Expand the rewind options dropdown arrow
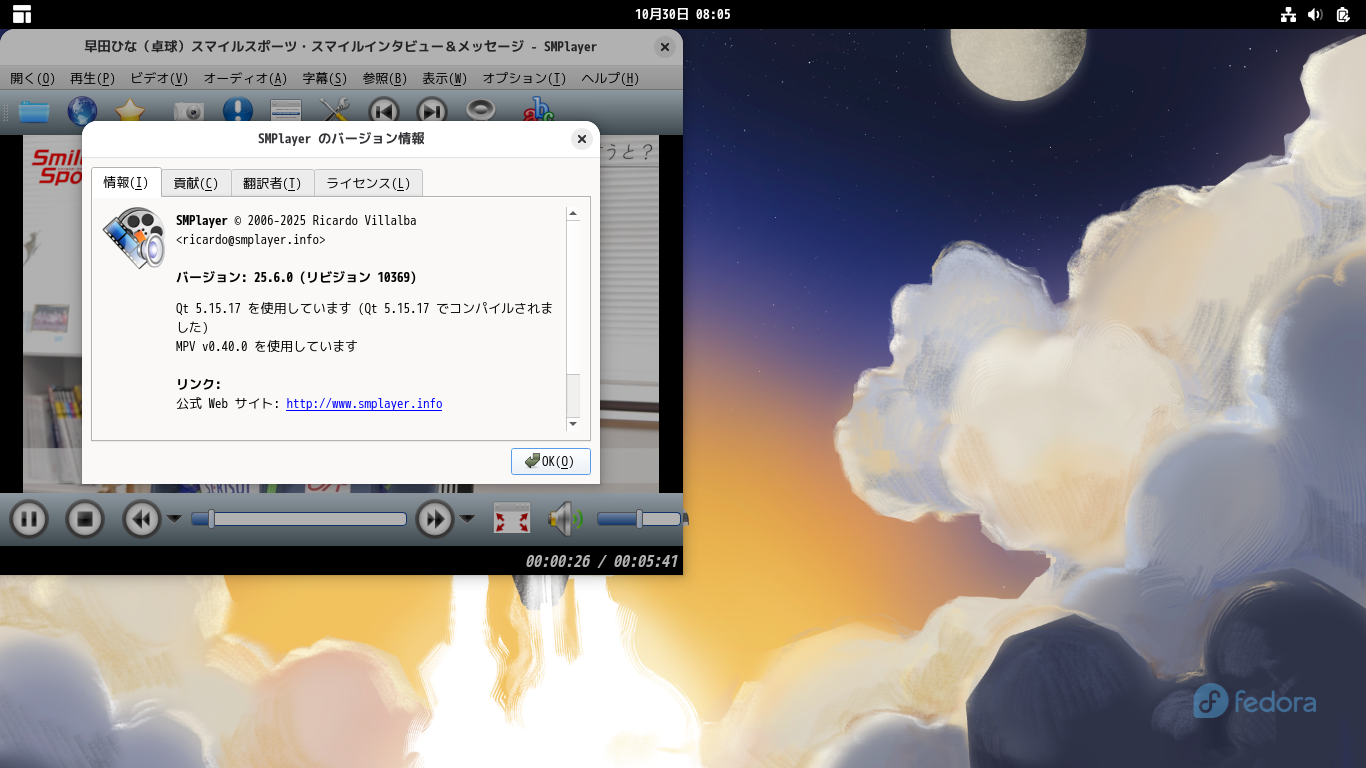The width and height of the screenshot is (1366, 768). [174, 518]
